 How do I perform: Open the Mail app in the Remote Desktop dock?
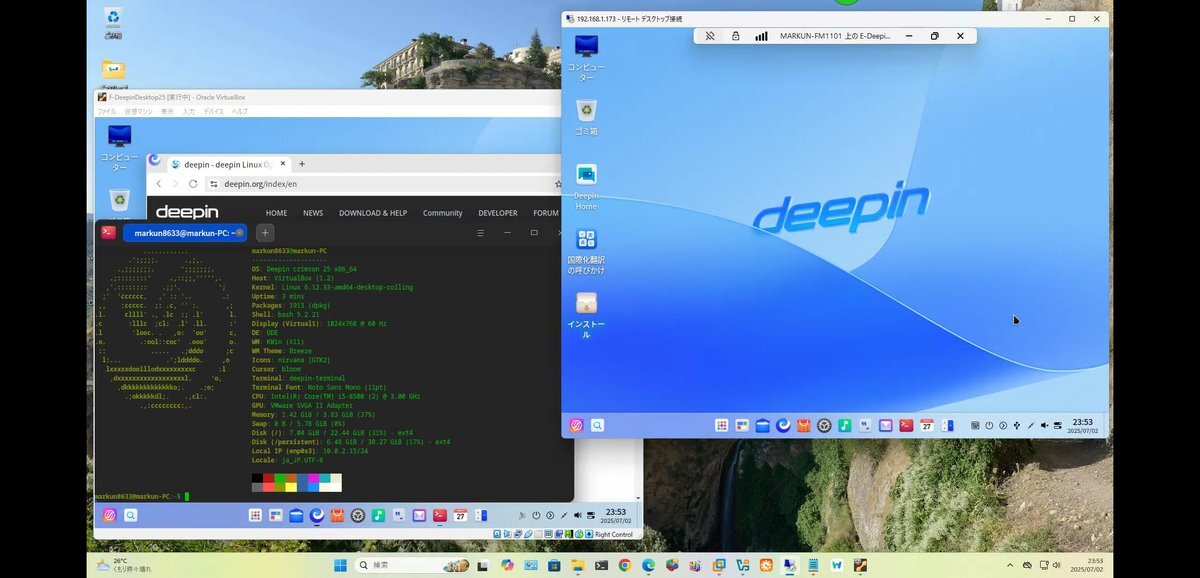point(885,425)
